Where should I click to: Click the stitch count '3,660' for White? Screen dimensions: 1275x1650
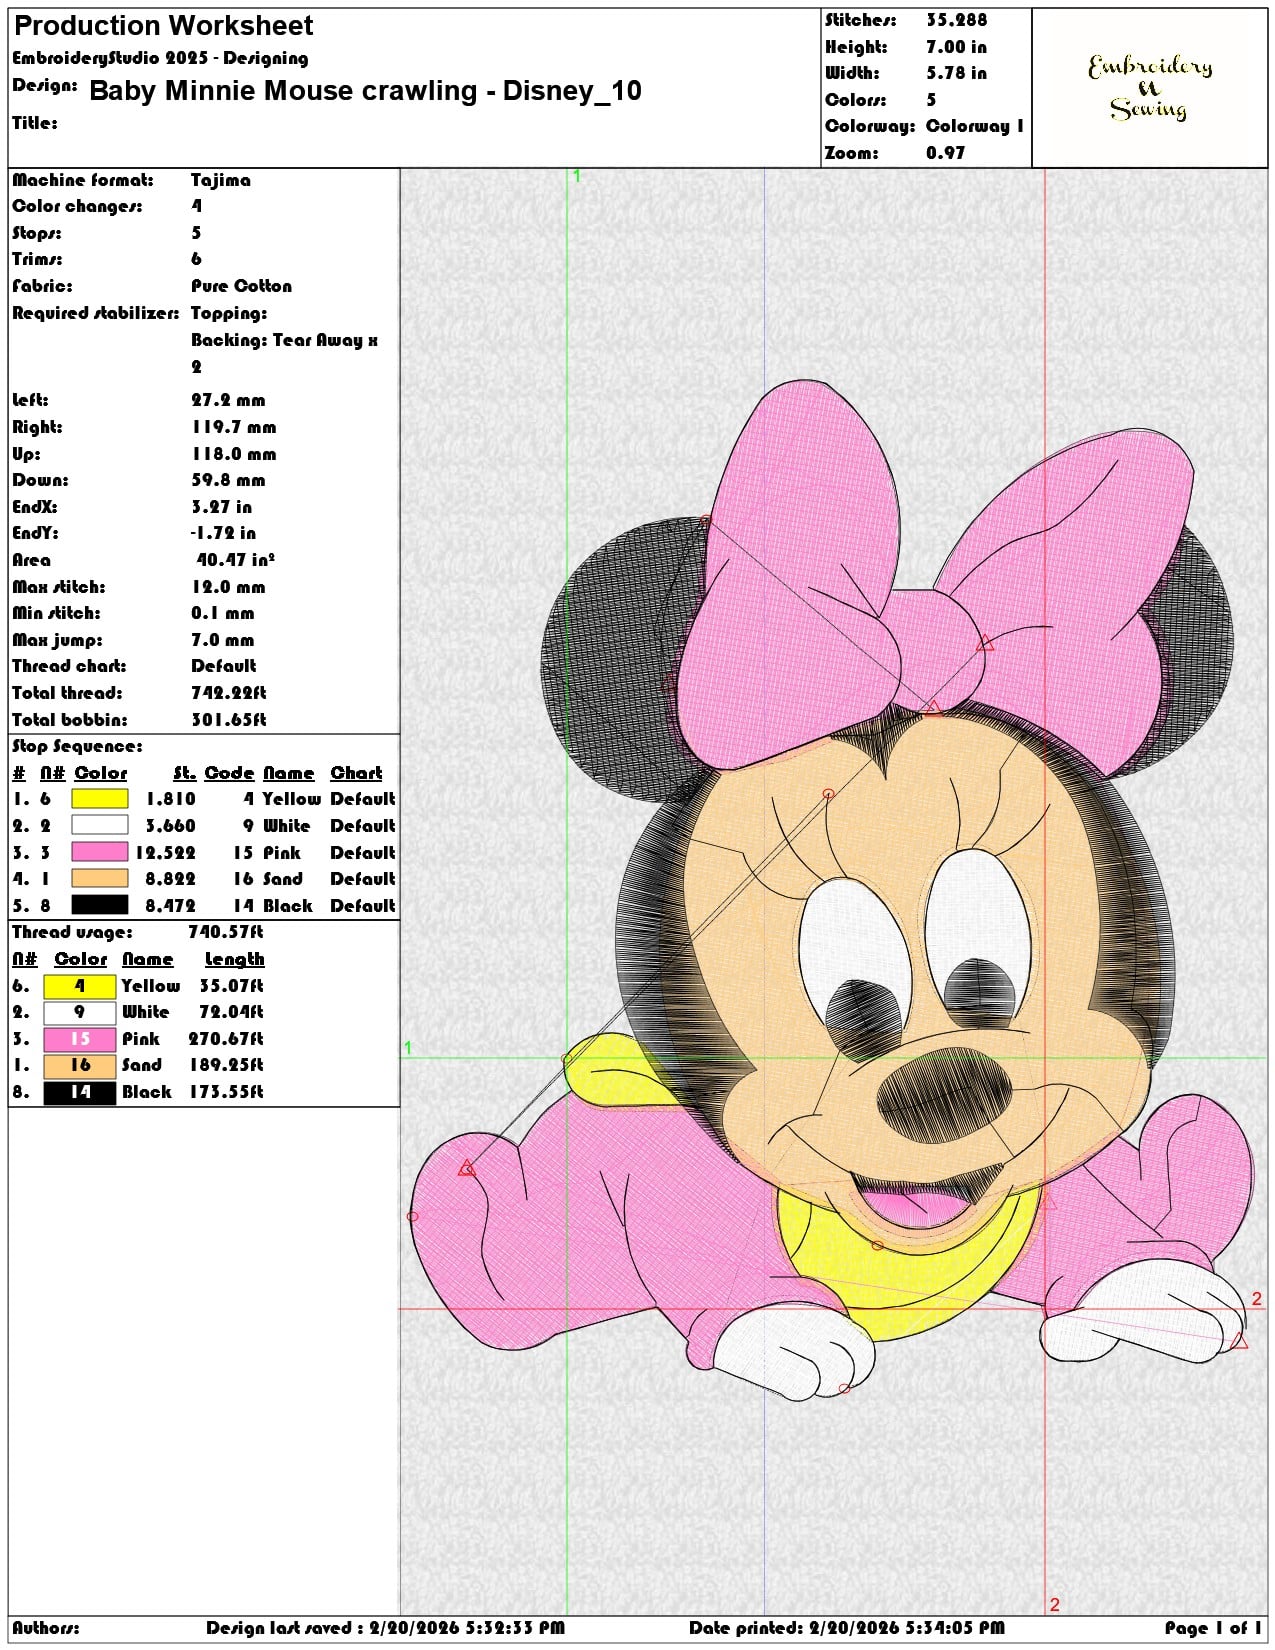[x=171, y=826]
